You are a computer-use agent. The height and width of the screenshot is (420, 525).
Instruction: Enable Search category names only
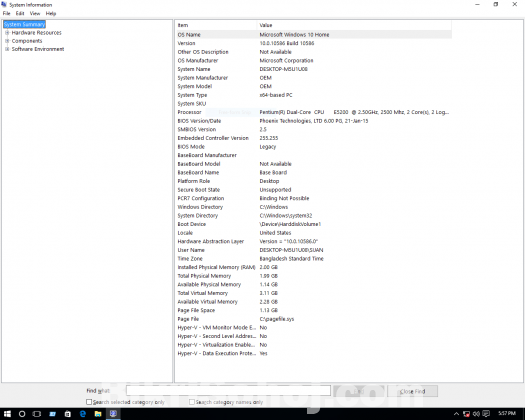[x=192, y=402]
